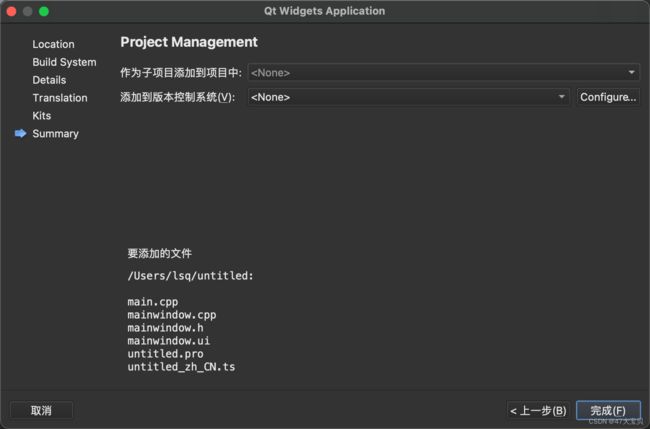Image resolution: width=650 pixels, height=429 pixels.
Task: Click the Configure... button
Action: click(x=608, y=97)
